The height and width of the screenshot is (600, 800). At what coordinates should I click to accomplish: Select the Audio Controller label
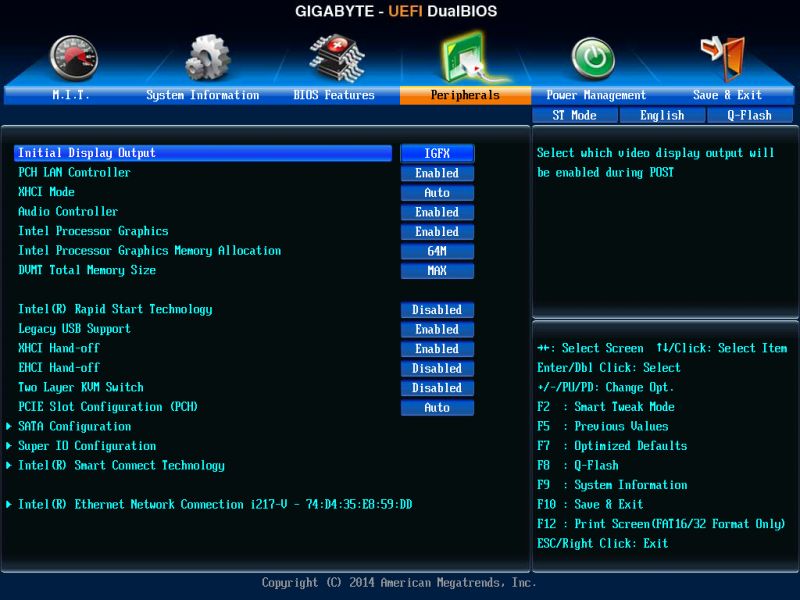(68, 211)
